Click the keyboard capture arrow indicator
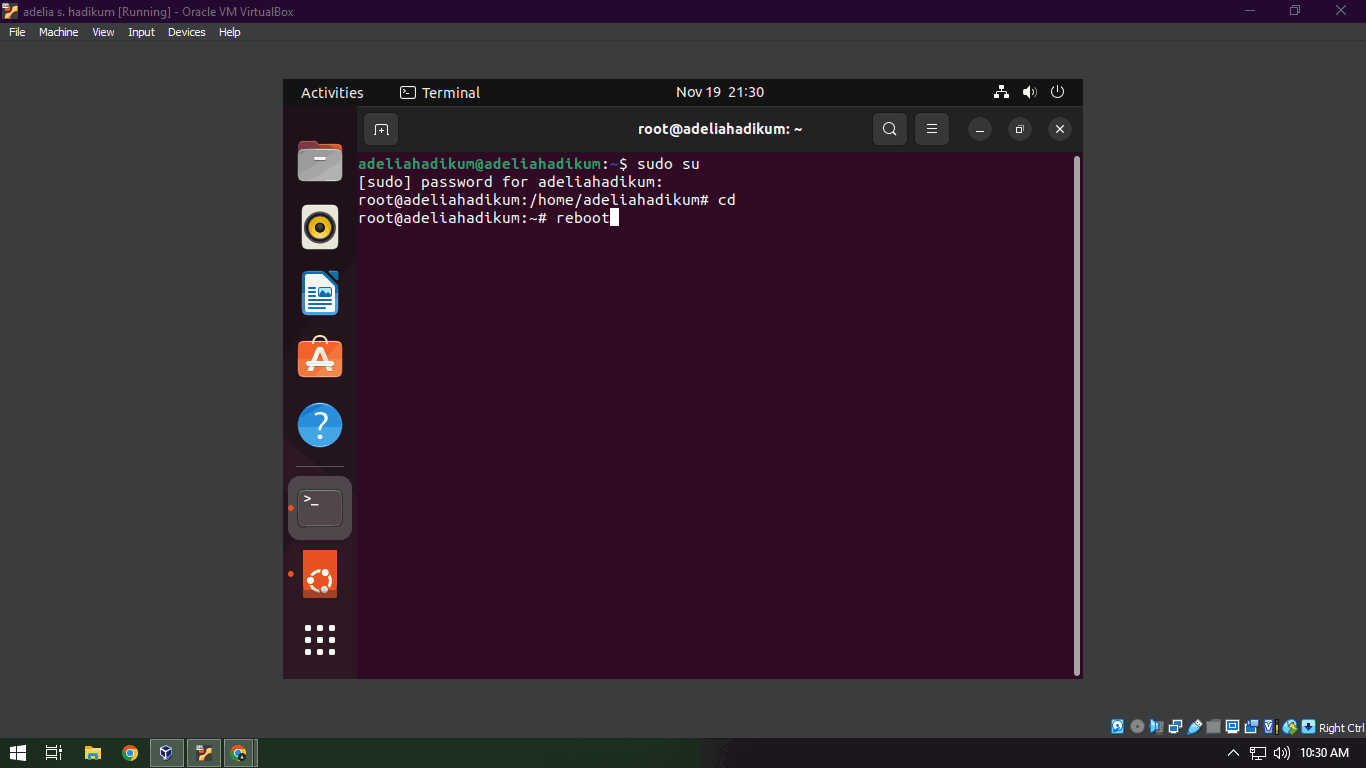This screenshot has width=1366, height=768. [x=1309, y=727]
